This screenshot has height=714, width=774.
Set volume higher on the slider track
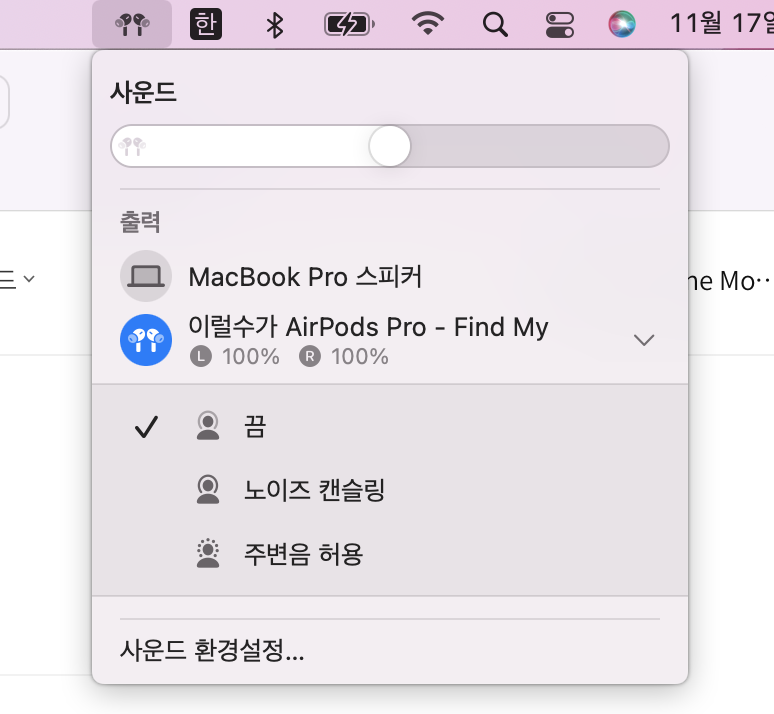click(x=538, y=146)
